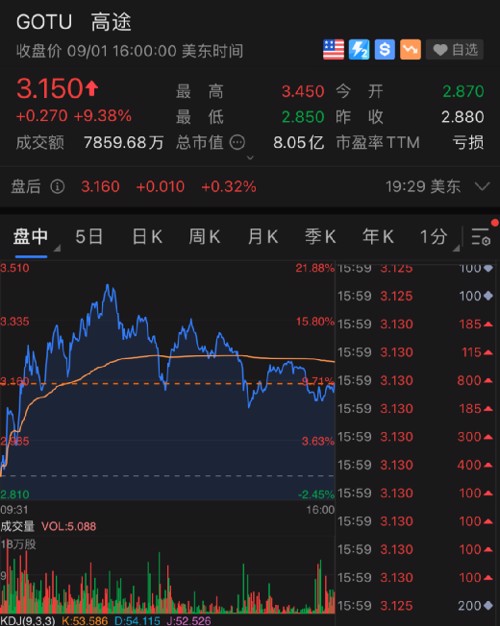
Task: Tap the US flag market icon
Action: coord(333,50)
